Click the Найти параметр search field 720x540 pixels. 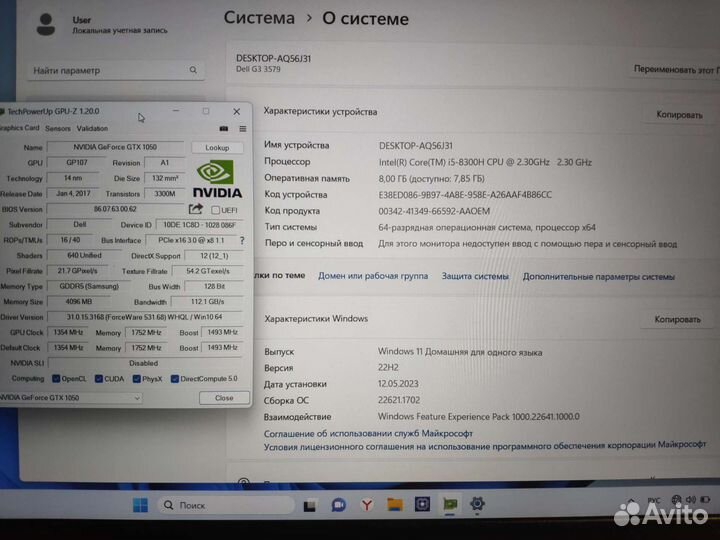115,70
